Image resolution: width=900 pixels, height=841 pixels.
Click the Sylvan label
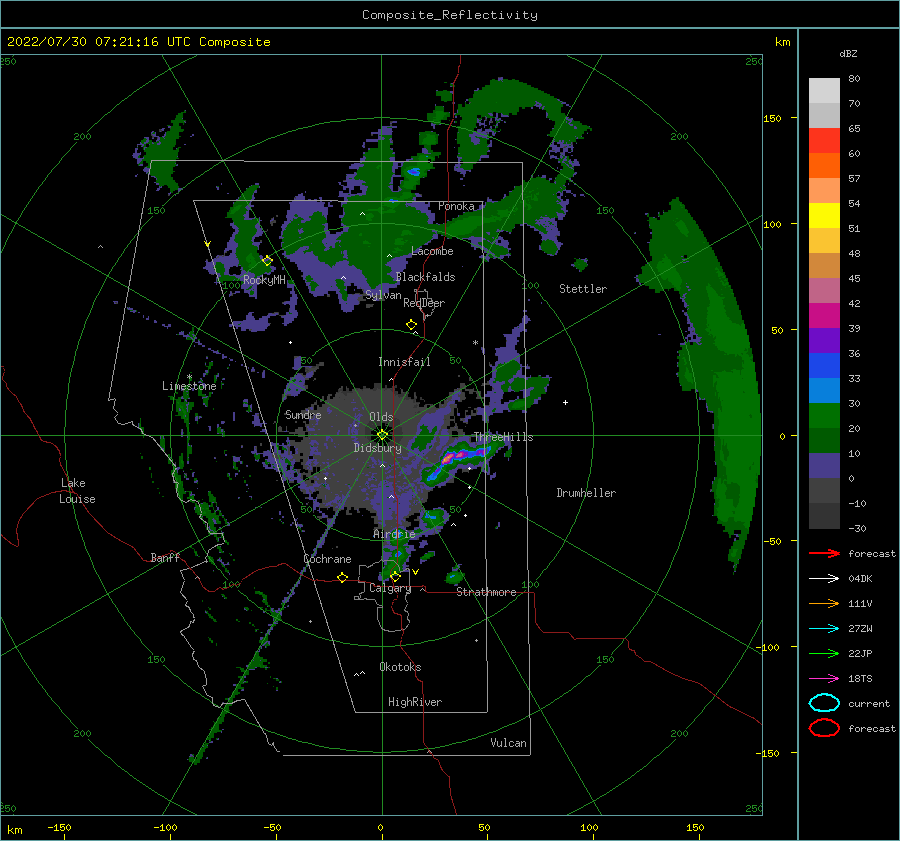point(383,295)
